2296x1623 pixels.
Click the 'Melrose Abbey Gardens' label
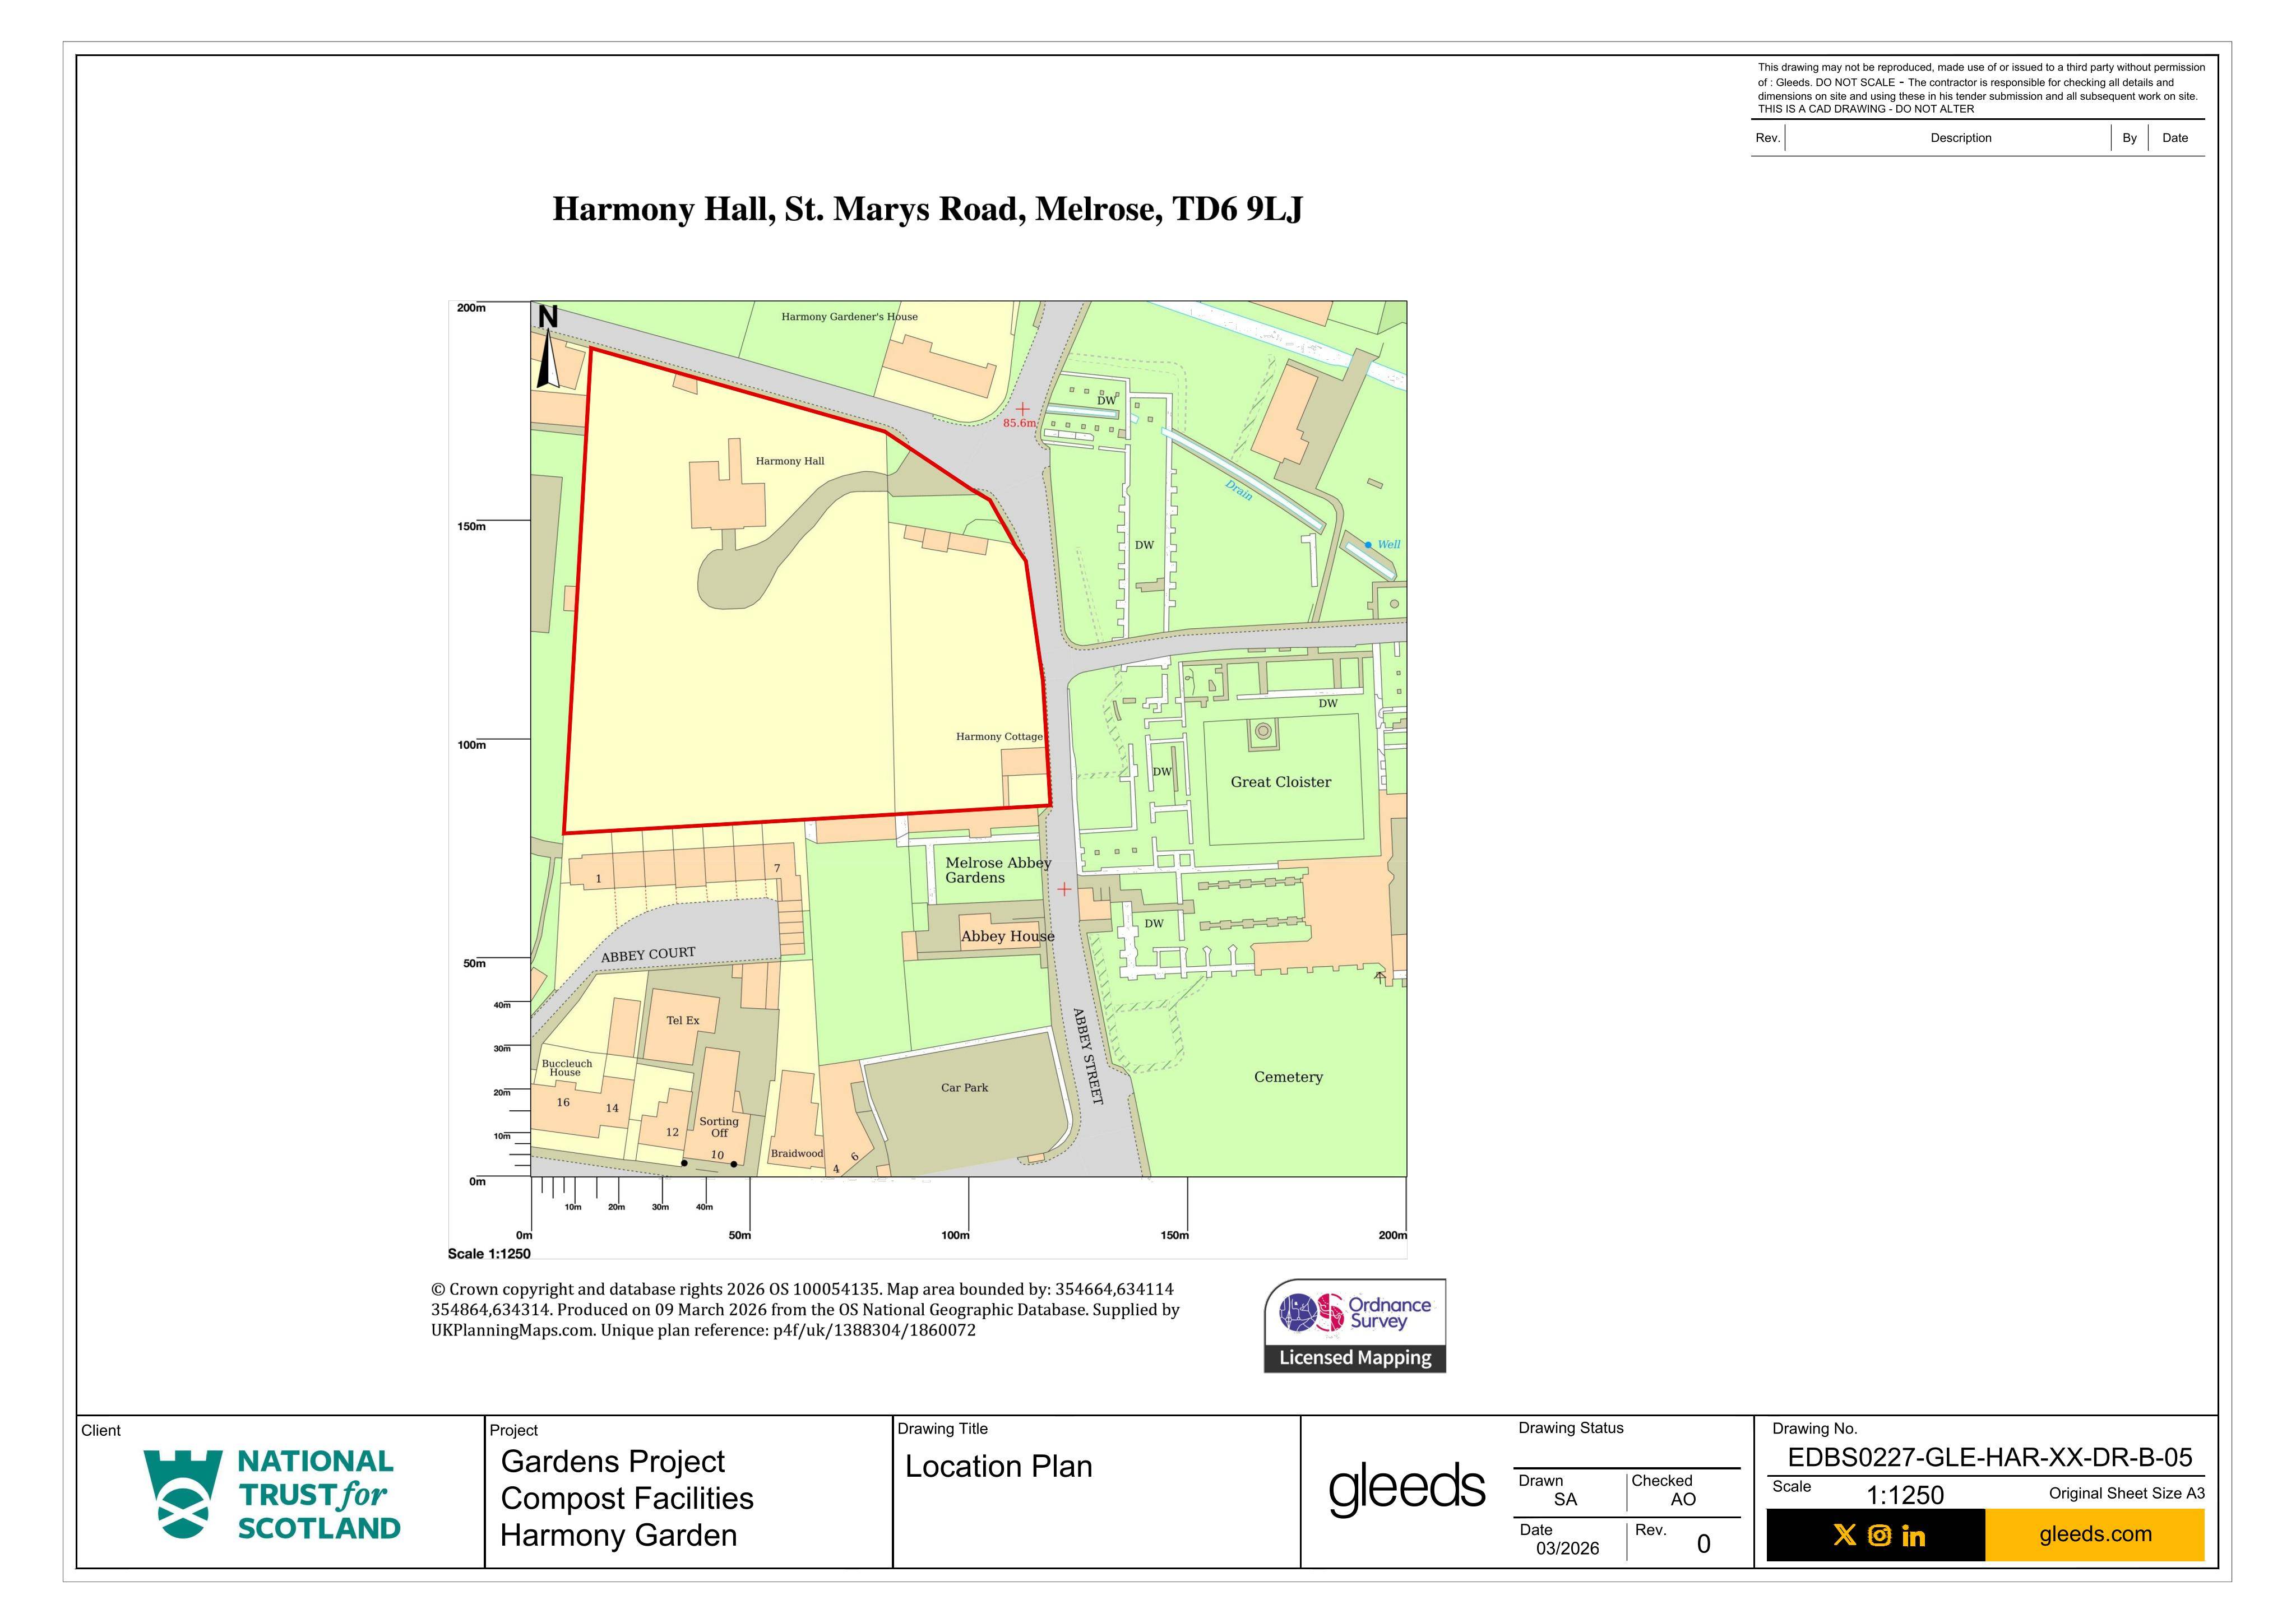[998, 870]
